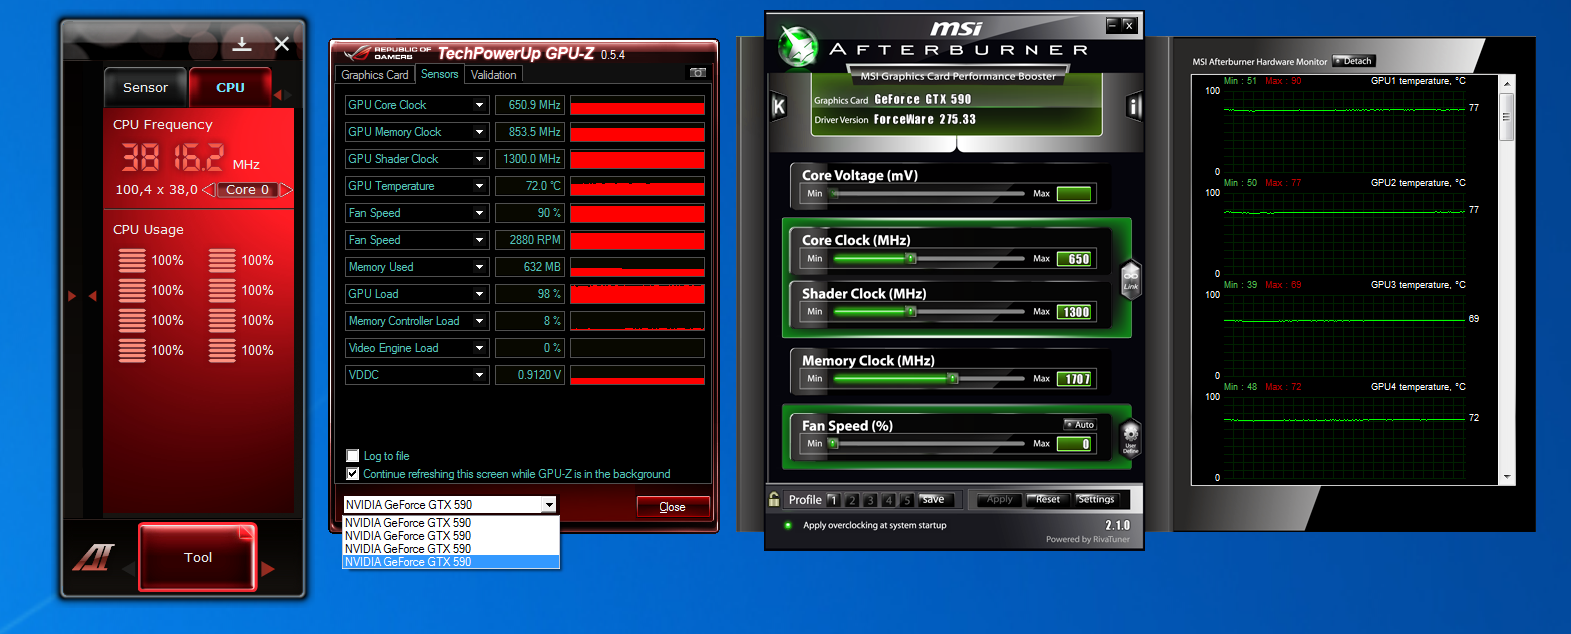Screen dimensions: 1571x634
Task: Load Afterburner profile slot 4
Action: pyautogui.click(x=888, y=500)
